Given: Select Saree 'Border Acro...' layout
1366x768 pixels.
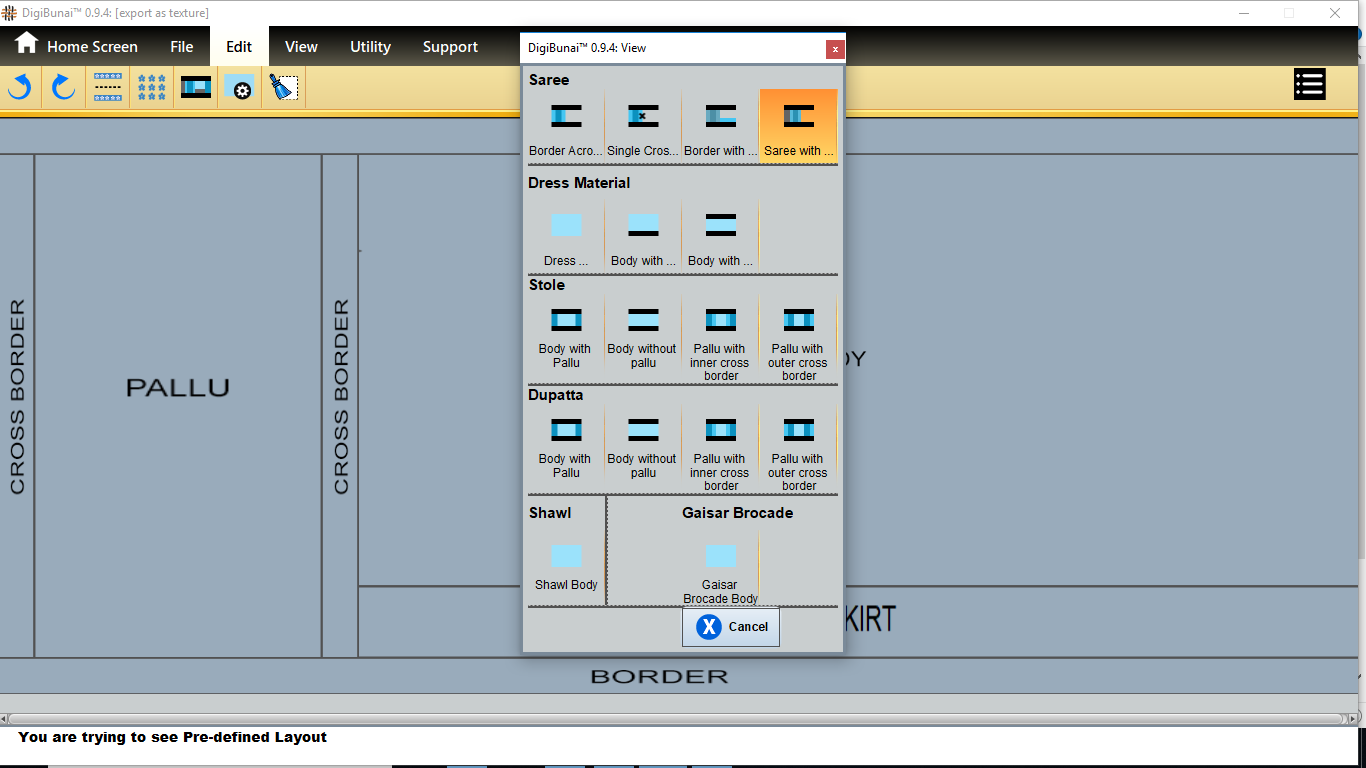Looking at the screenshot, I should [x=566, y=127].
